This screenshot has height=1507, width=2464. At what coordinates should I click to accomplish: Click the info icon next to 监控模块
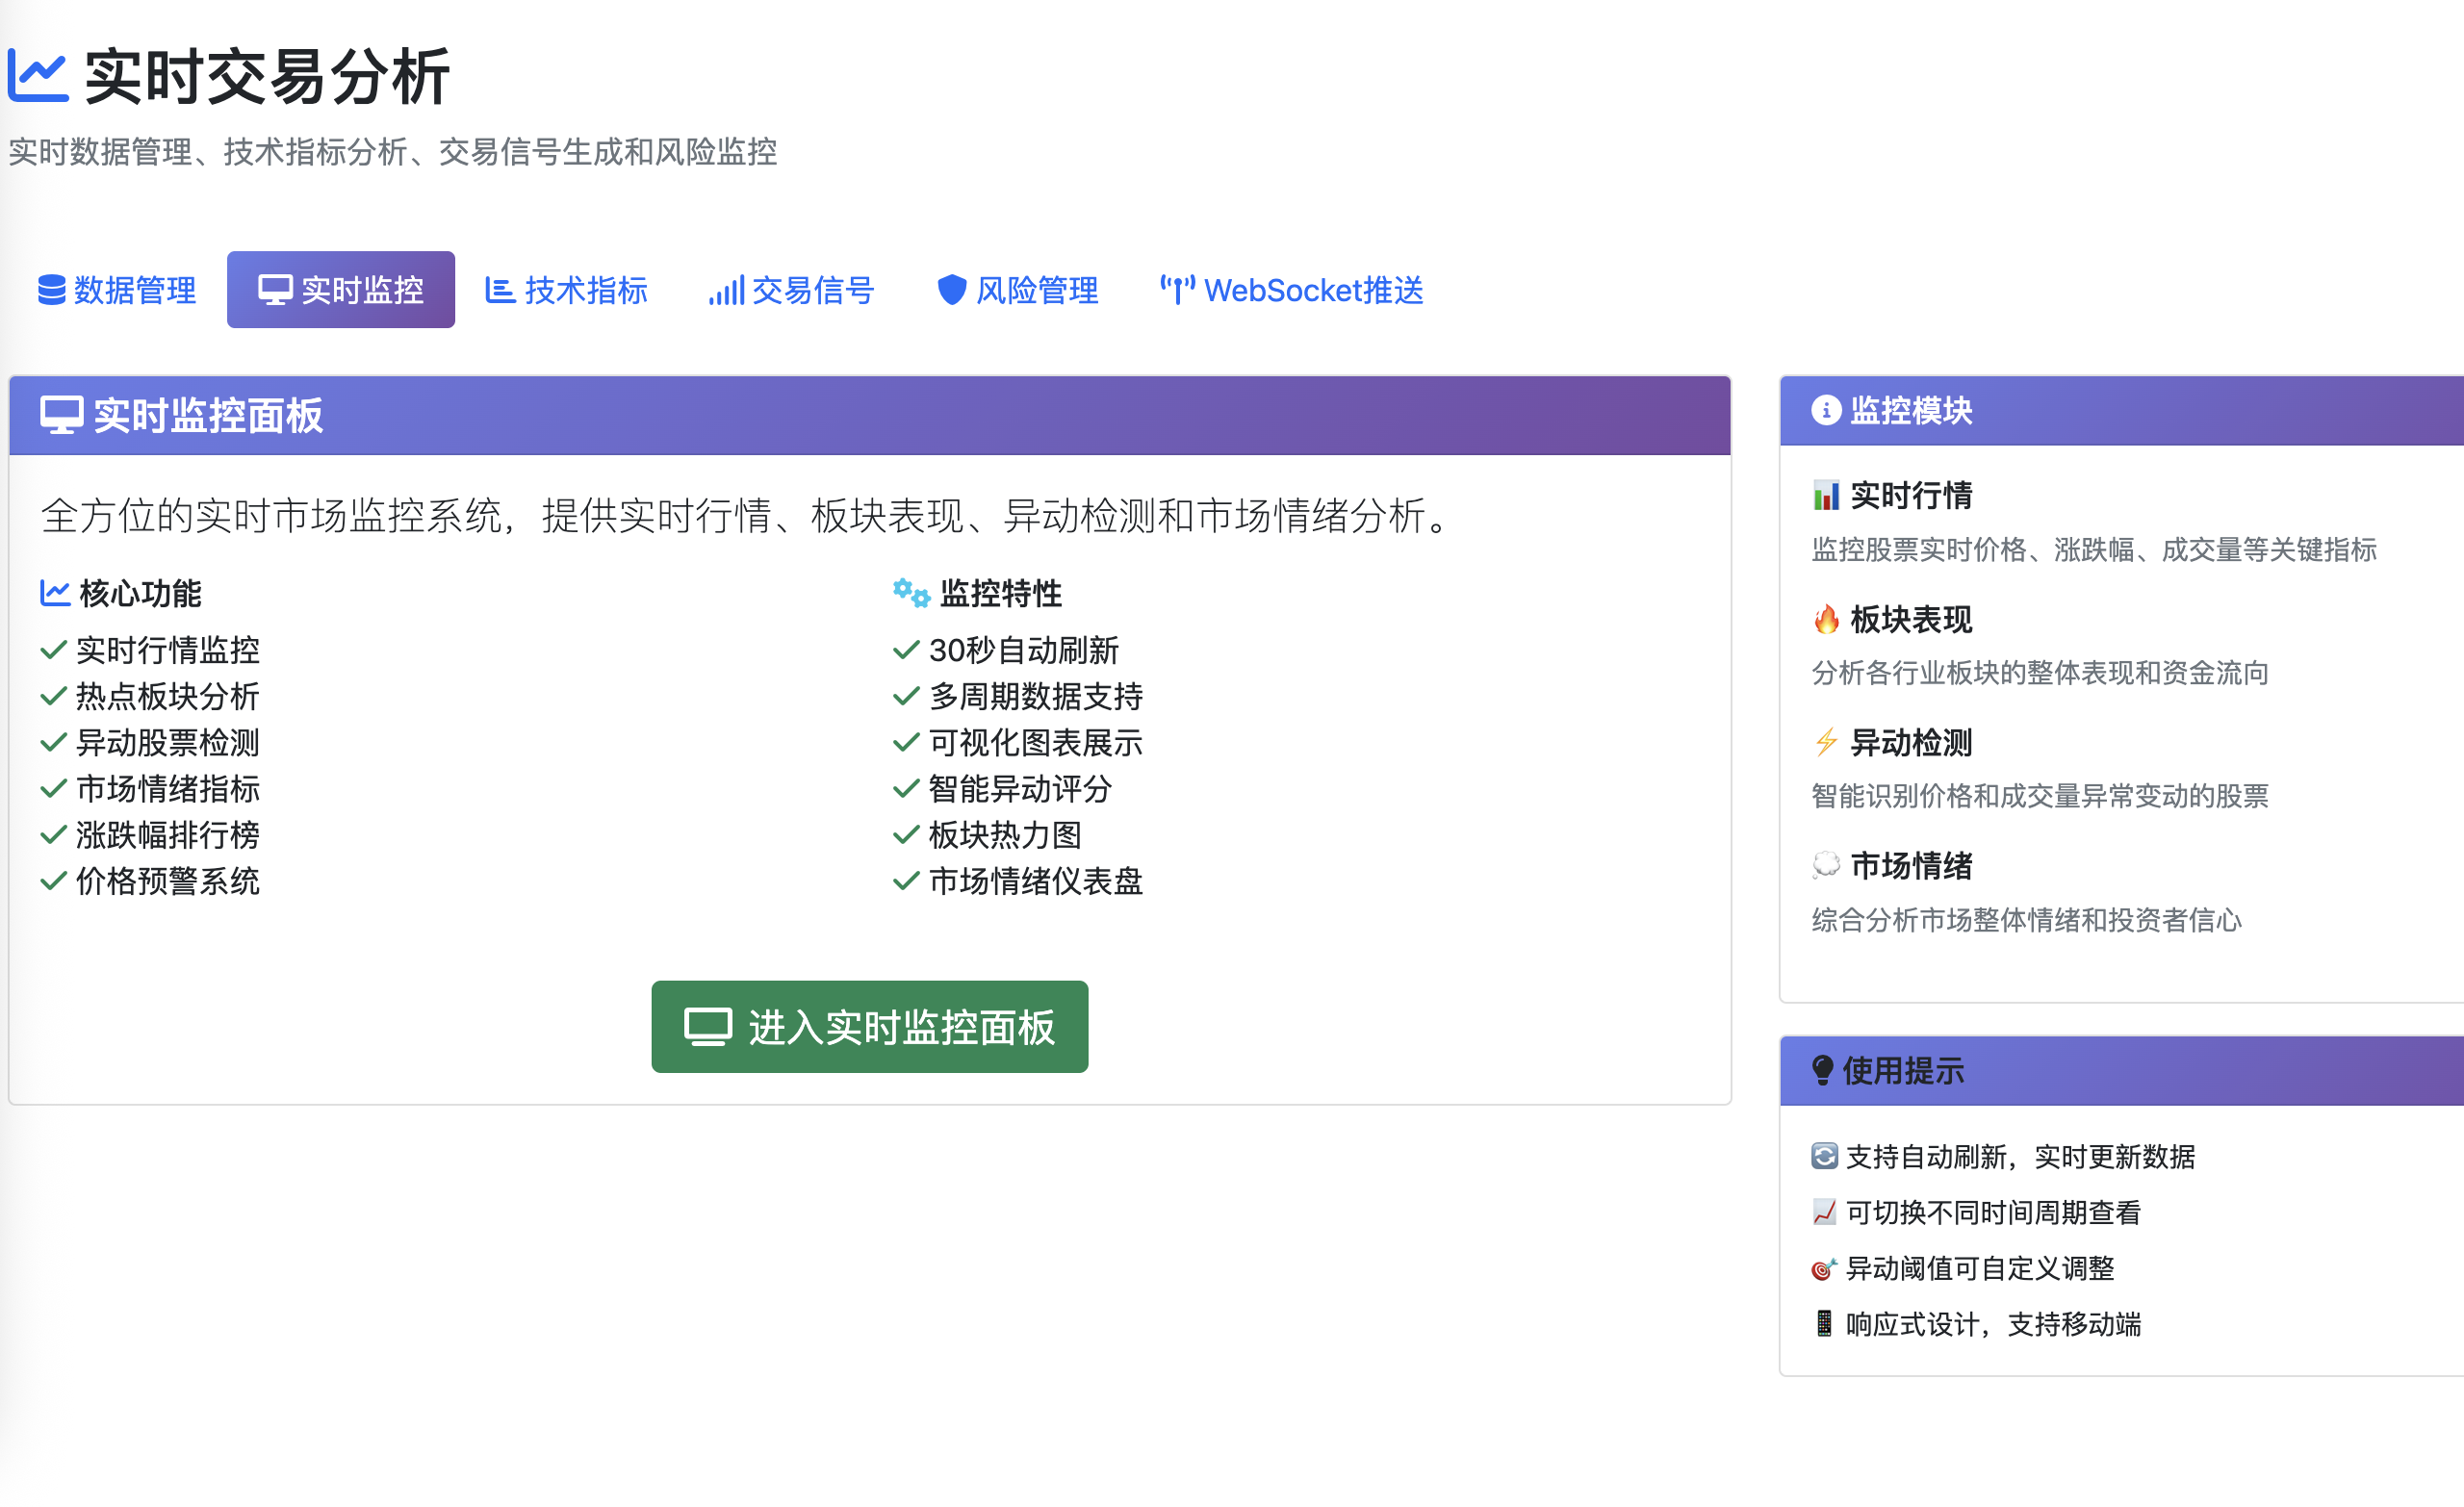[1826, 410]
